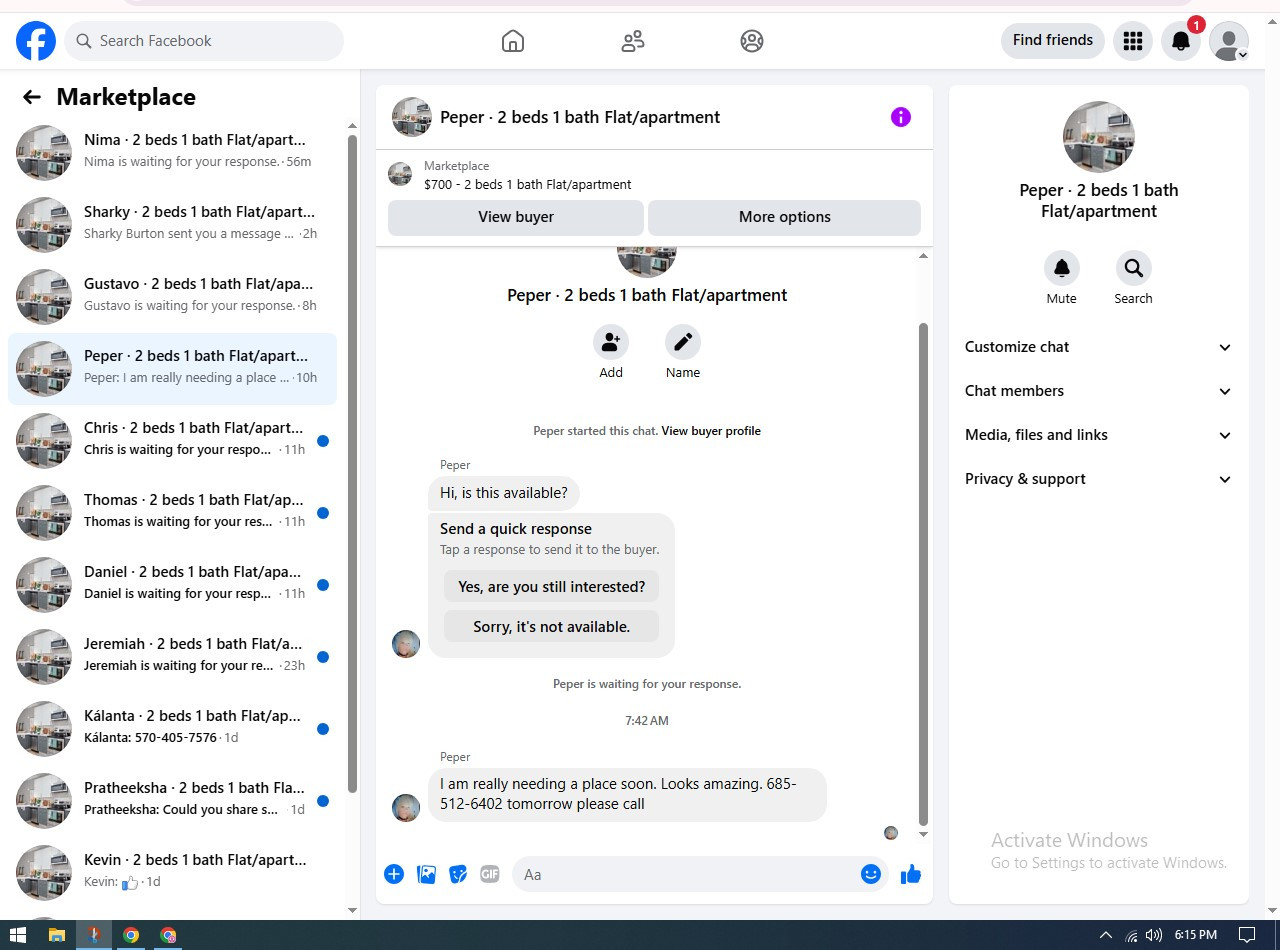
Task: Click the purple conversation info icon
Action: 901,117
